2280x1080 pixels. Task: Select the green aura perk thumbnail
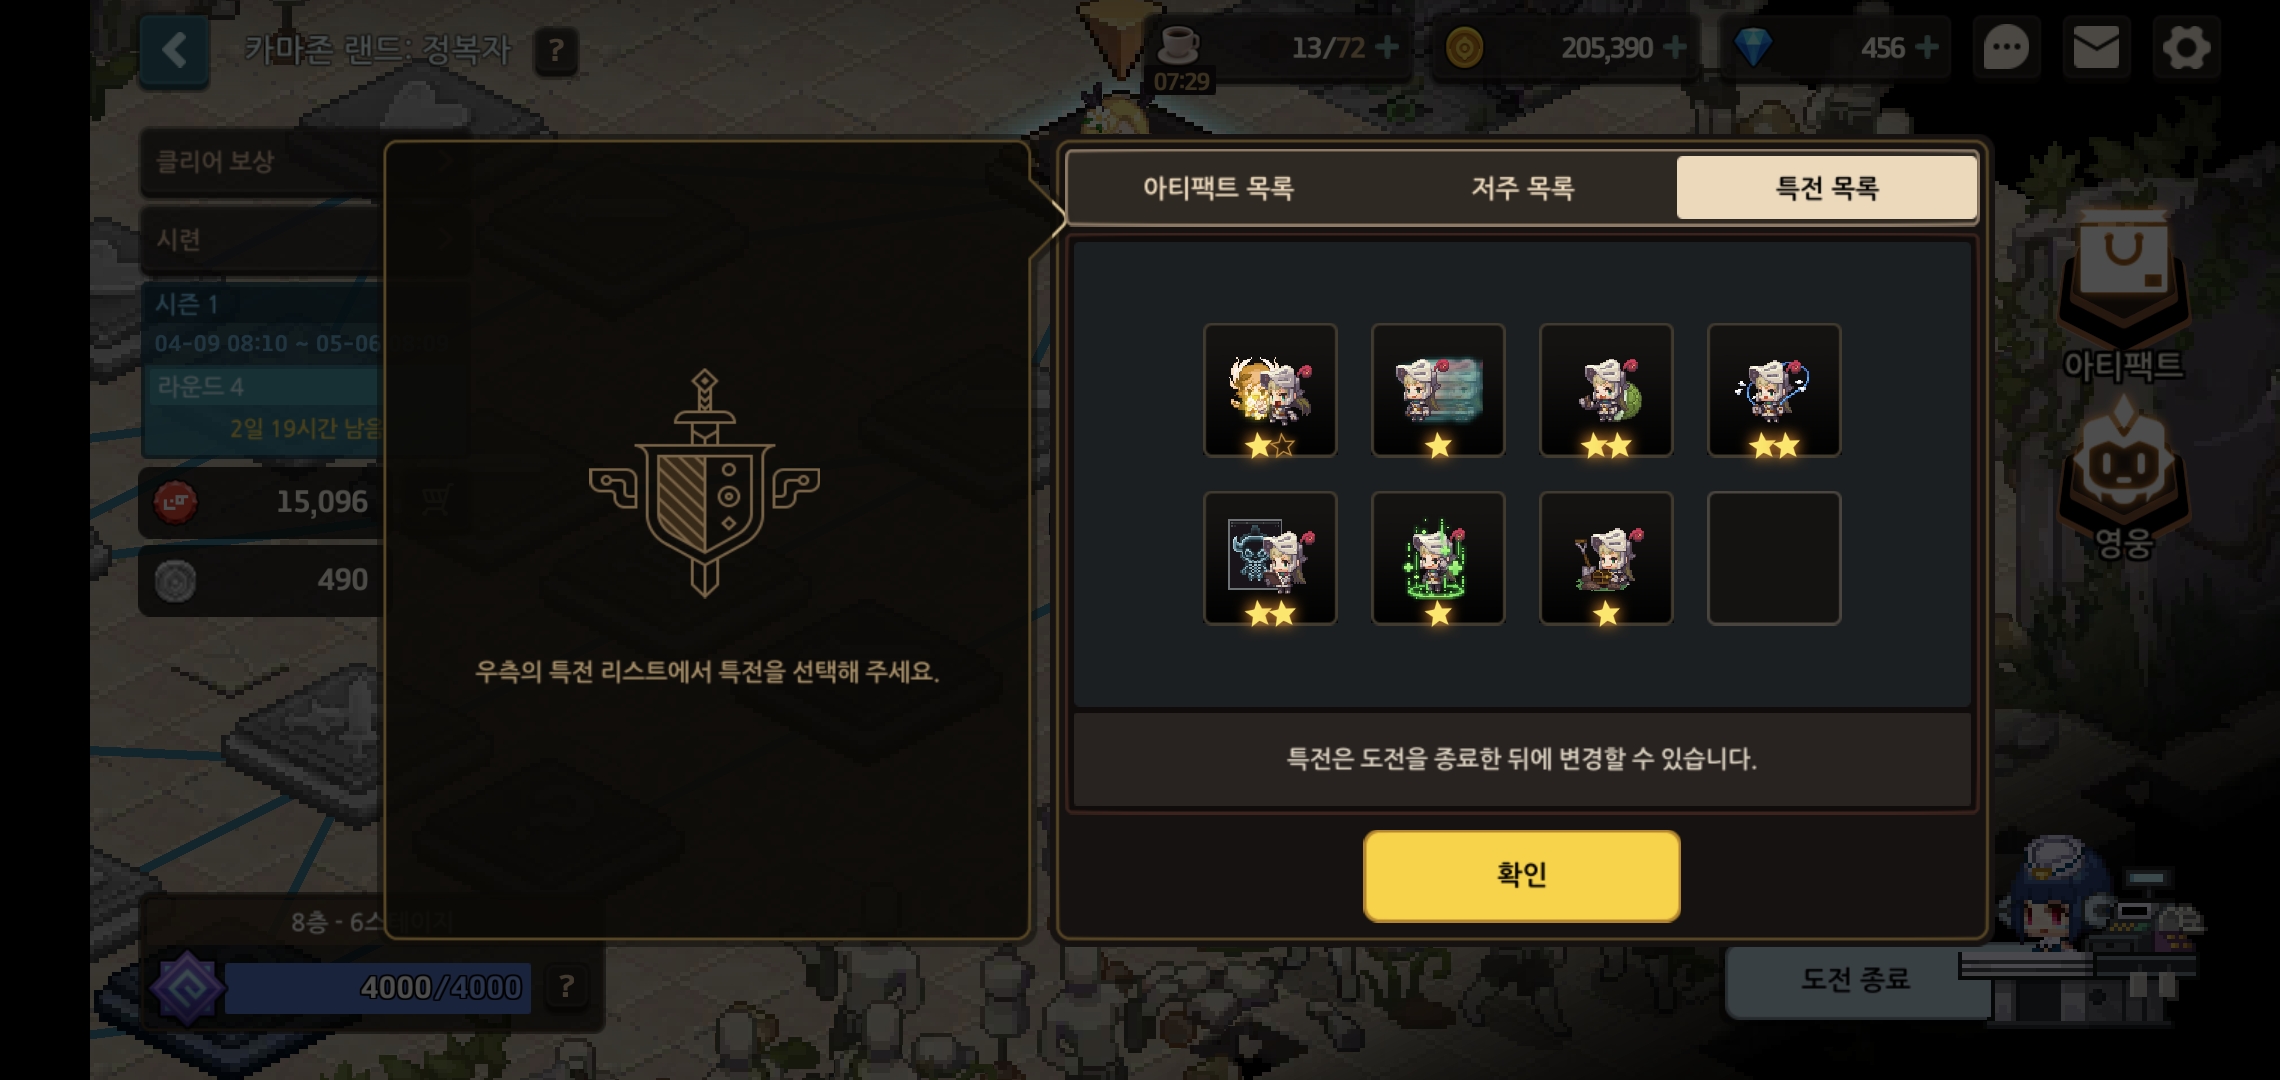(1438, 558)
